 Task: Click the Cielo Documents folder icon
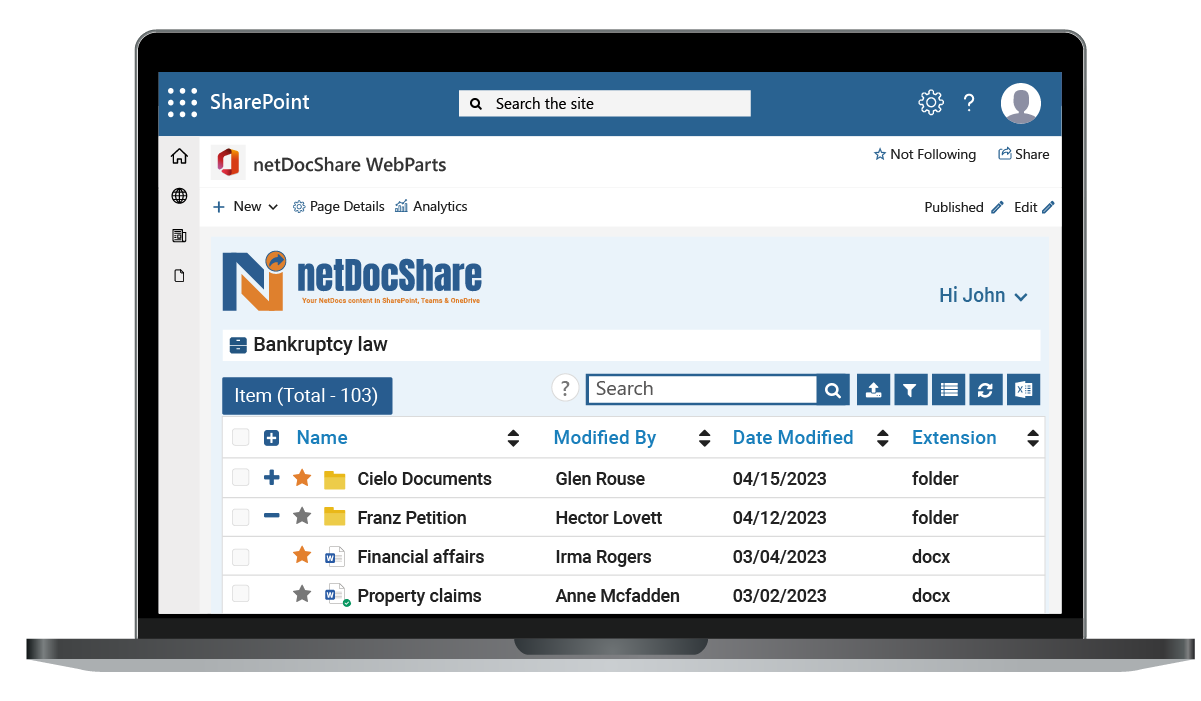335,479
